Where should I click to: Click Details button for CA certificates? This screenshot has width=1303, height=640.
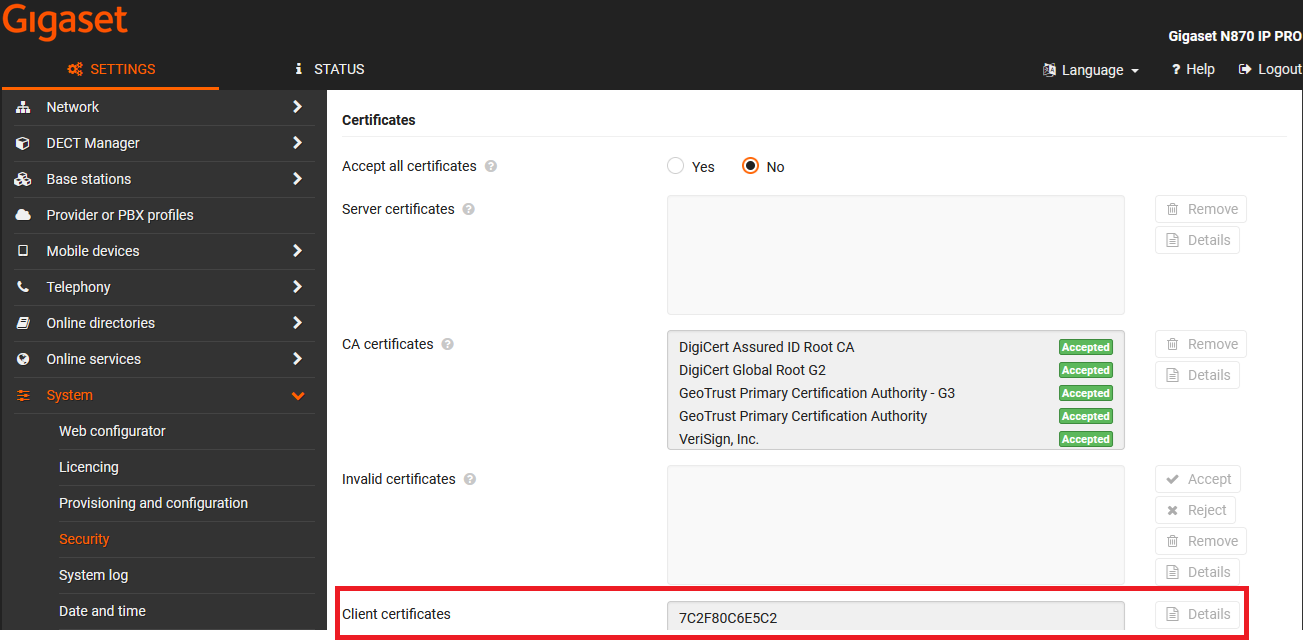coord(1197,375)
